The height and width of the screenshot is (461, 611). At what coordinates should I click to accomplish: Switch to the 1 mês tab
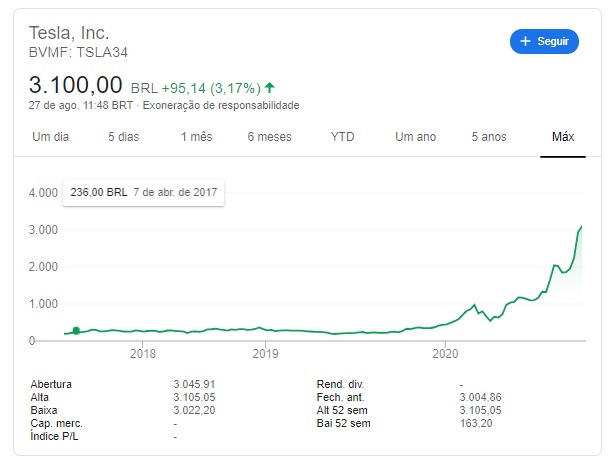196,137
